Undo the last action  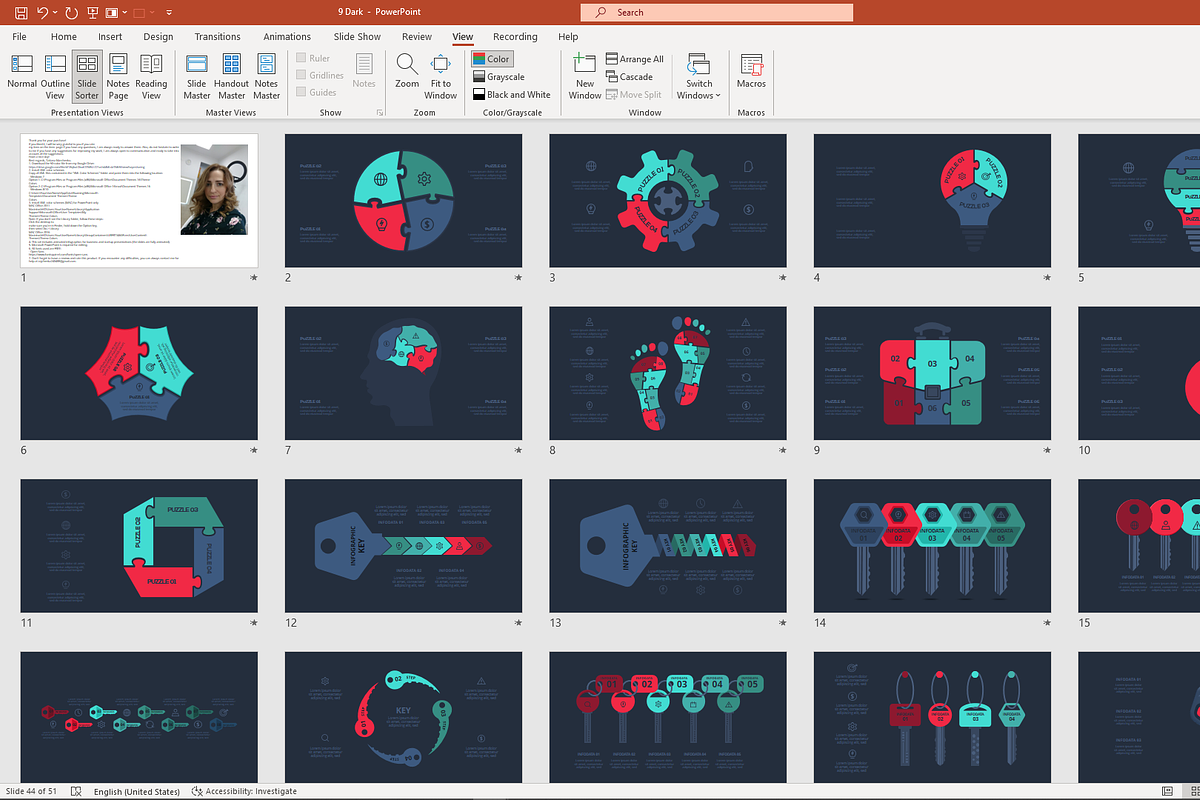coord(43,13)
